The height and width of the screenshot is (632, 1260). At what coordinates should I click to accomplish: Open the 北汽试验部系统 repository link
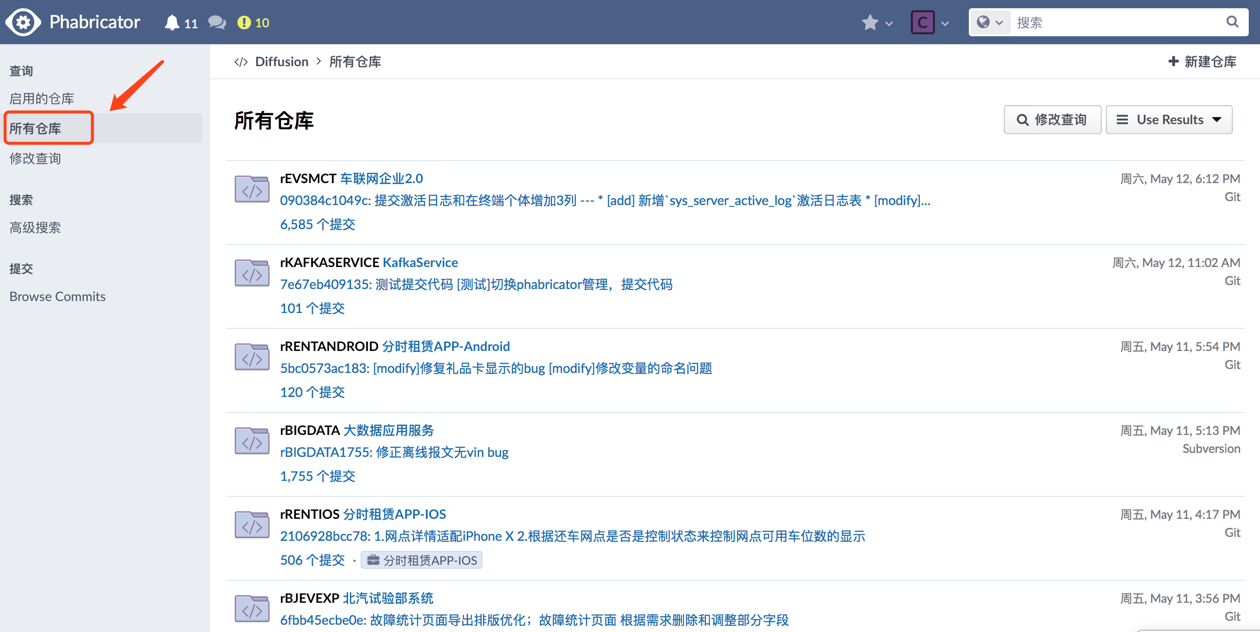388,598
